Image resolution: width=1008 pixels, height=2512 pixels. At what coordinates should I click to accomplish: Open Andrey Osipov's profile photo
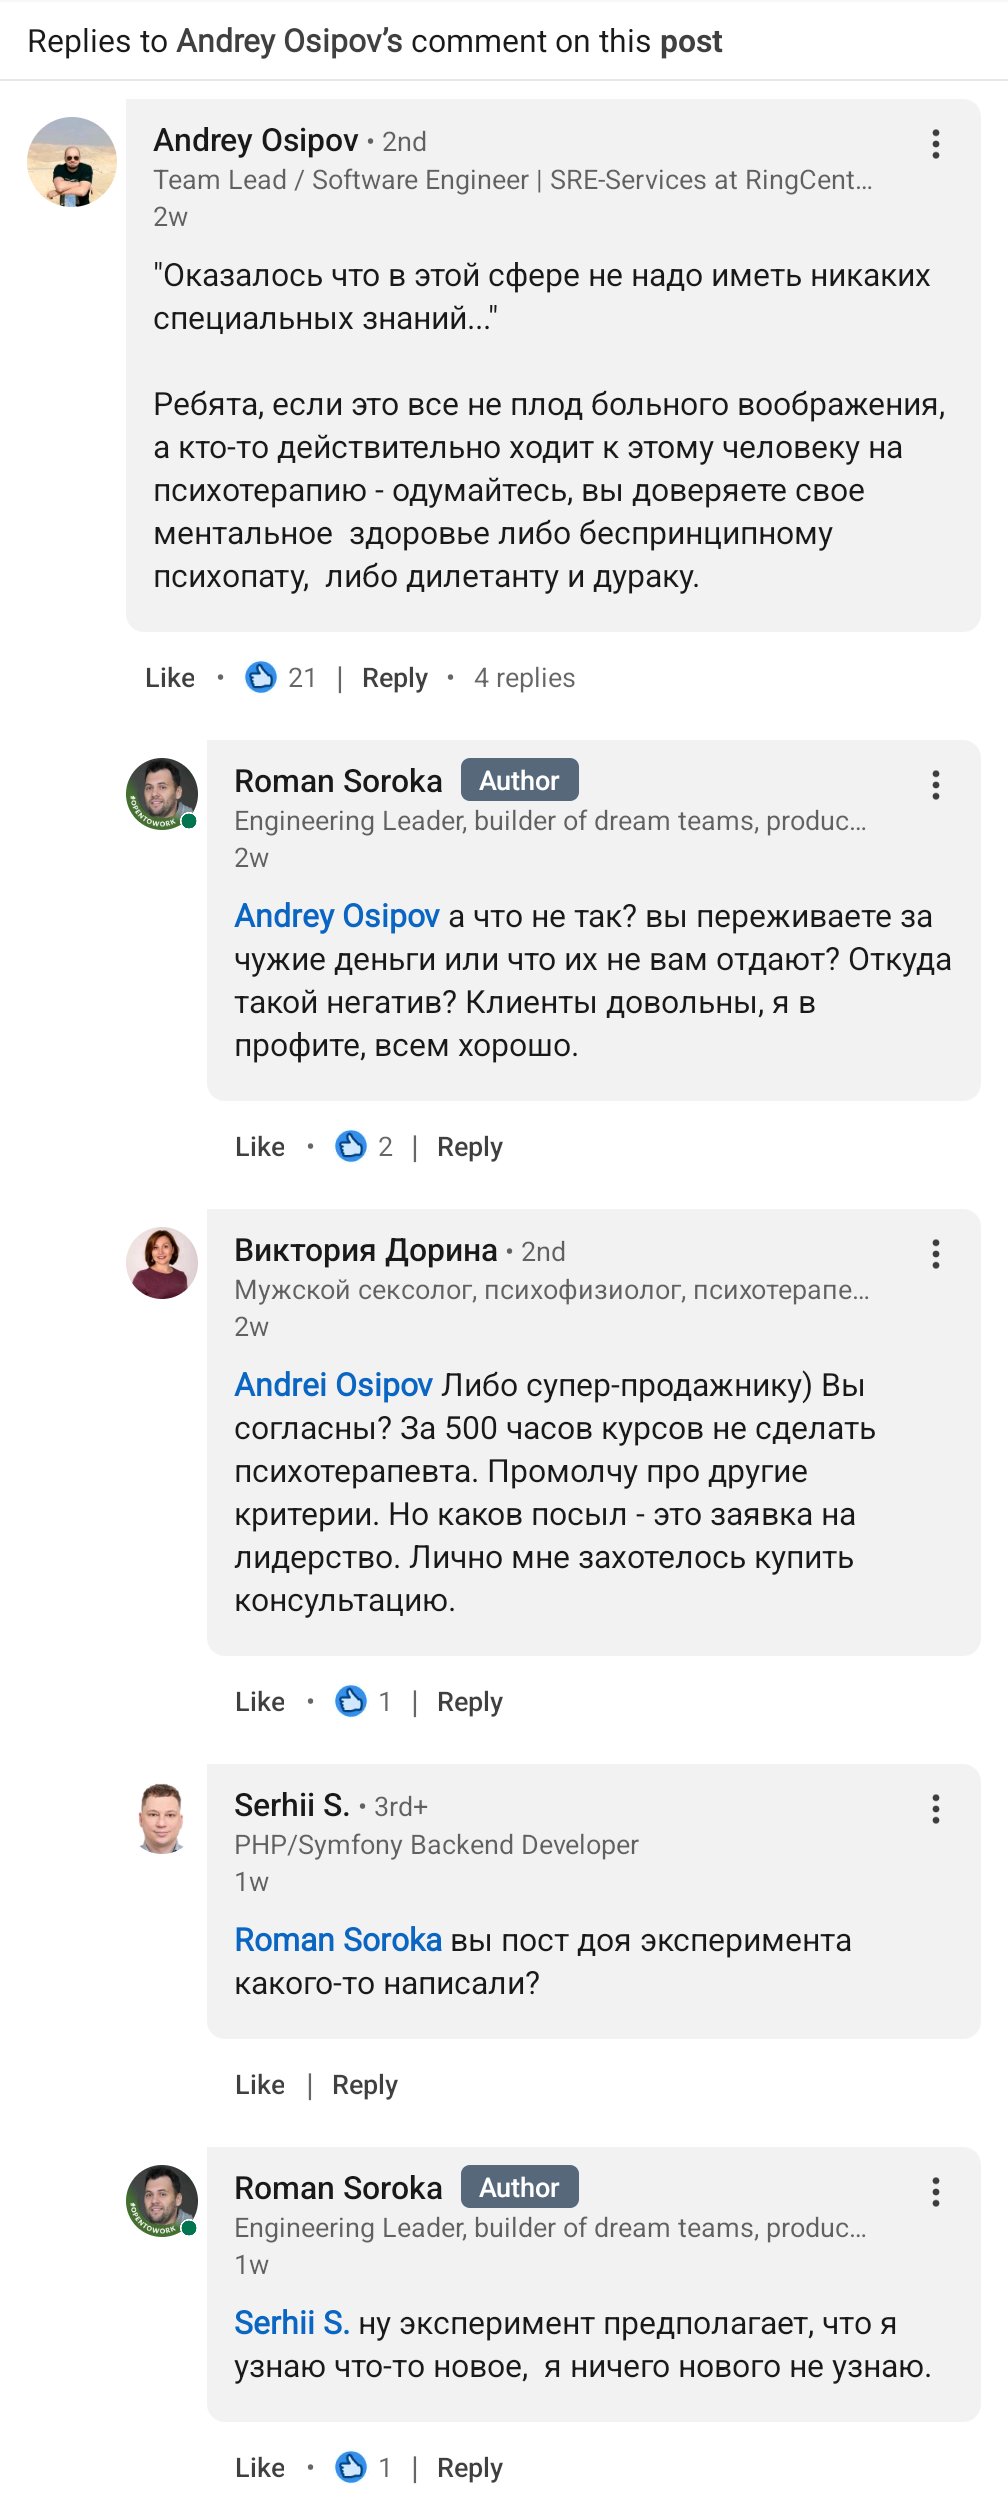(x=72, y=162)
